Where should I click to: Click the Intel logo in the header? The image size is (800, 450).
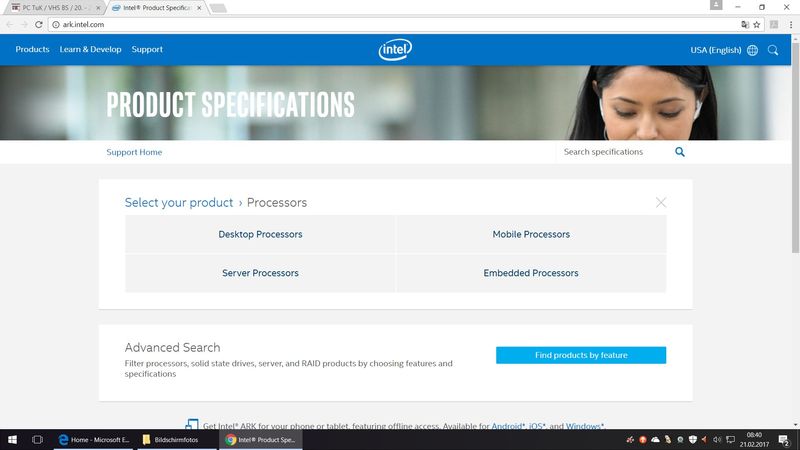[395, 49]
